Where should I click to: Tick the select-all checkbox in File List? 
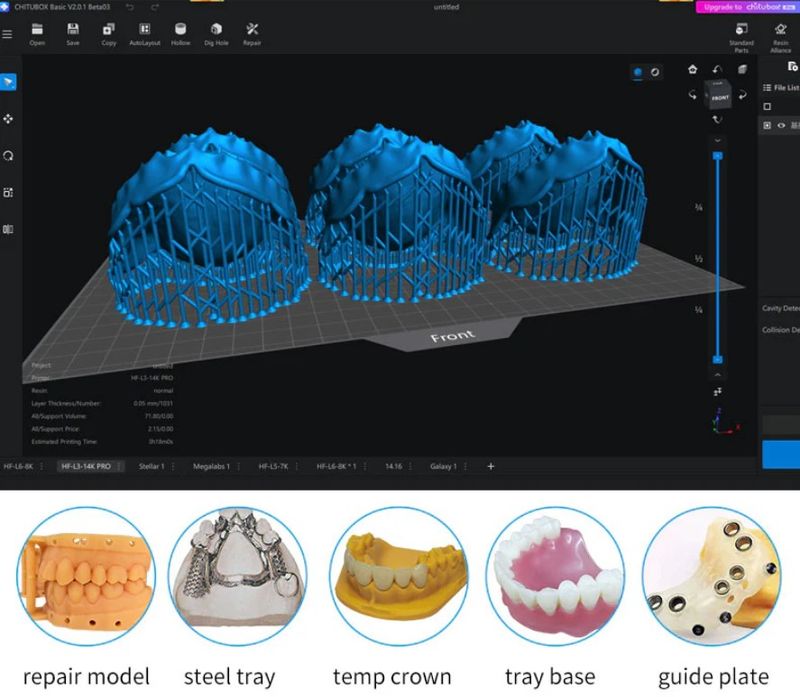pyautogui.click(x=767, y=106)
